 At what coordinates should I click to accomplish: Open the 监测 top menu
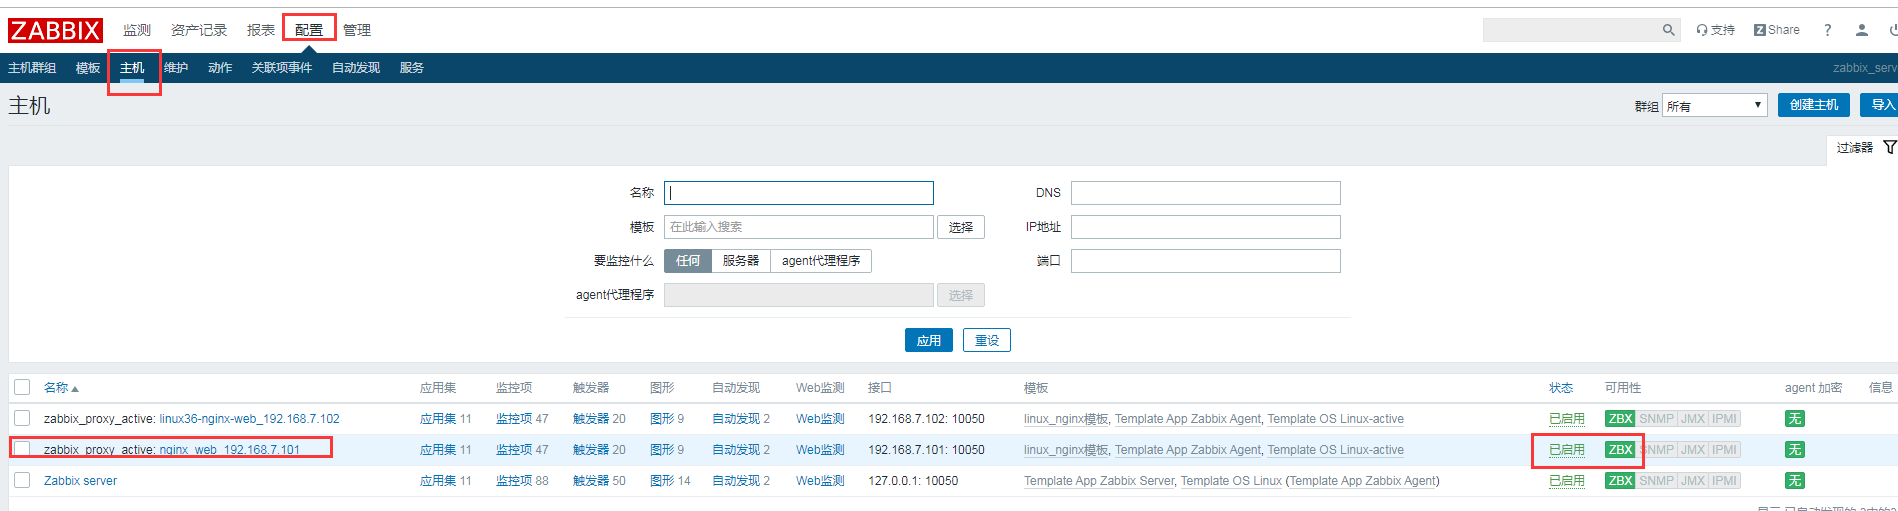pos(137,30)
